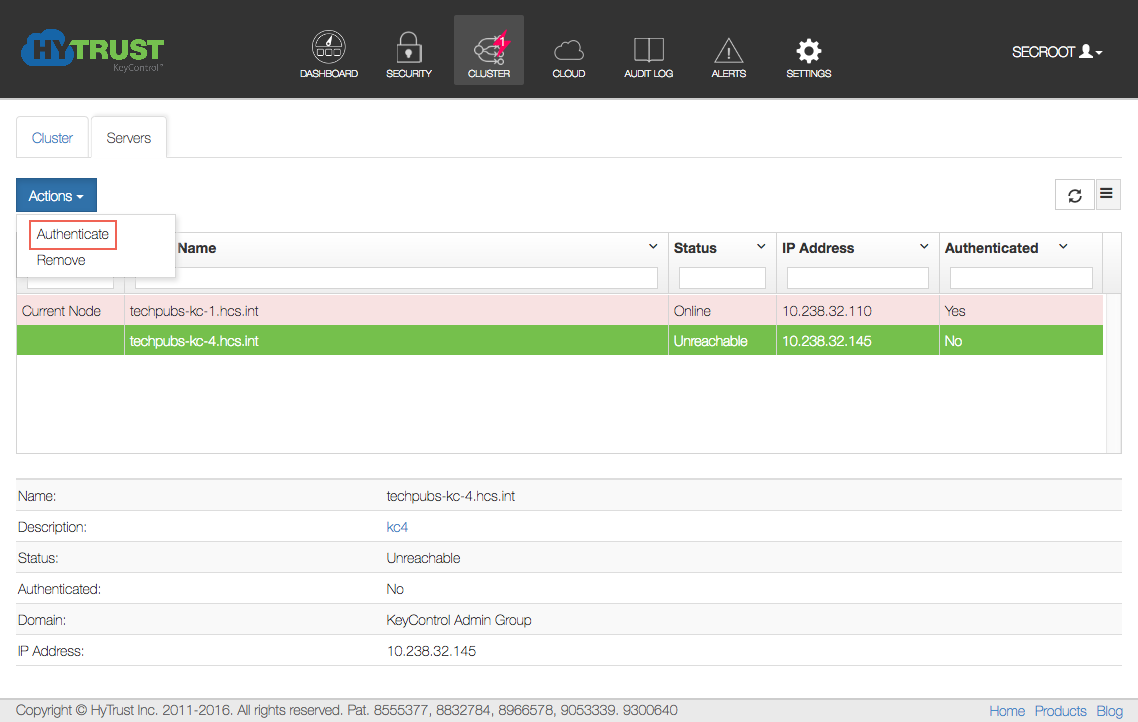Click the 10.238.32.110 IP cell
The height and width of the screenshot is (722, 1138).
point(858,311)
